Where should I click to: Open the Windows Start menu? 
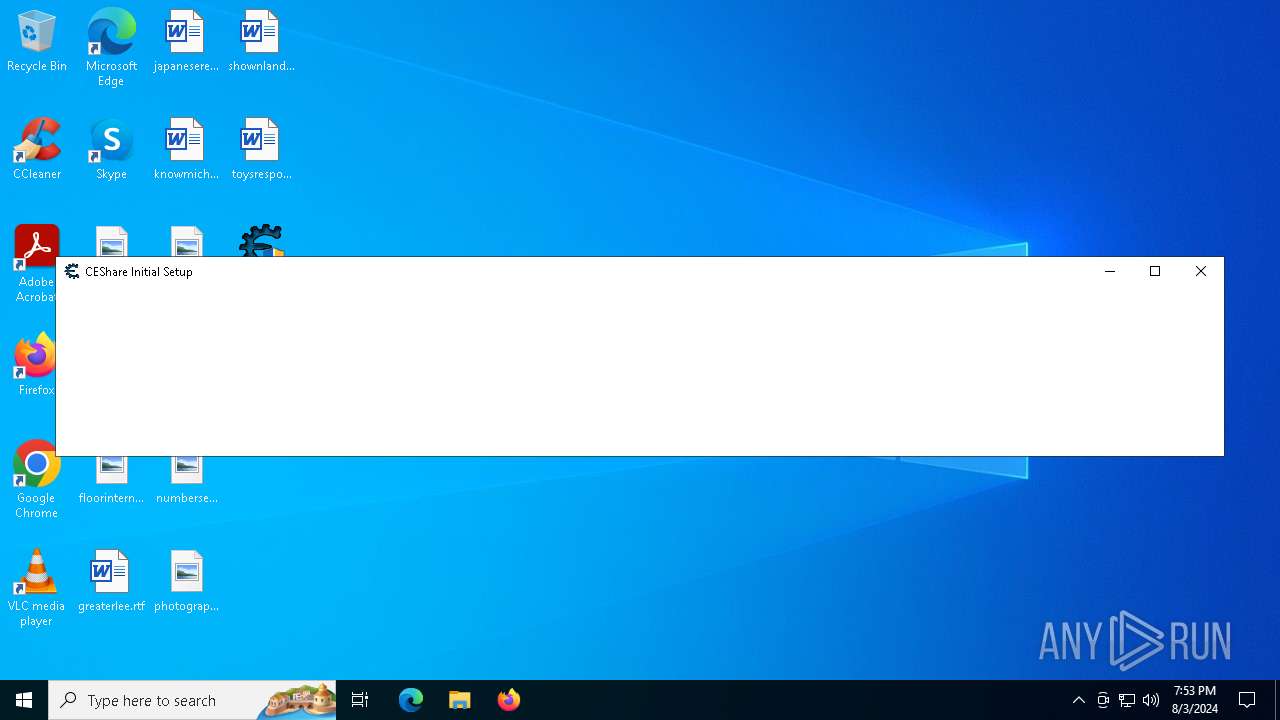click(x=24, y=700)
